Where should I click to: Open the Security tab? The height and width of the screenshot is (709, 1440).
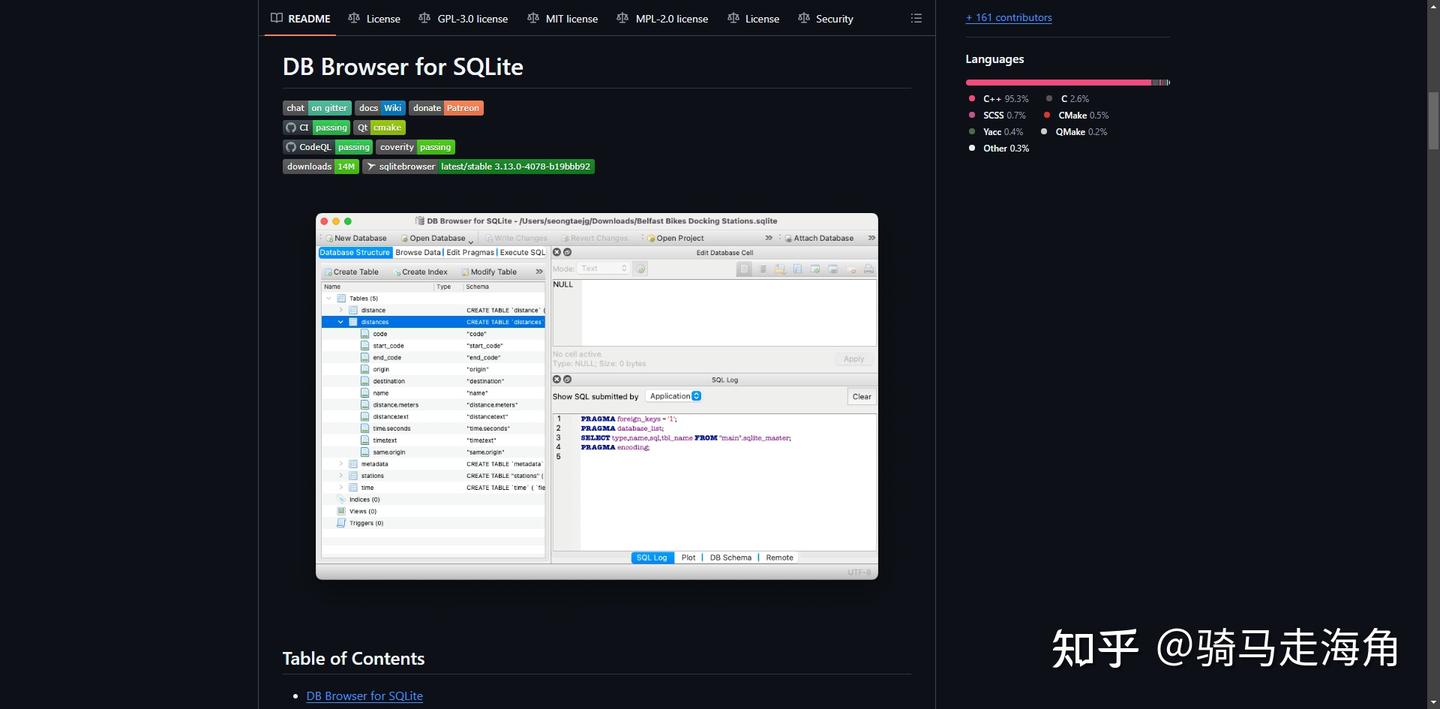[825, 18]
